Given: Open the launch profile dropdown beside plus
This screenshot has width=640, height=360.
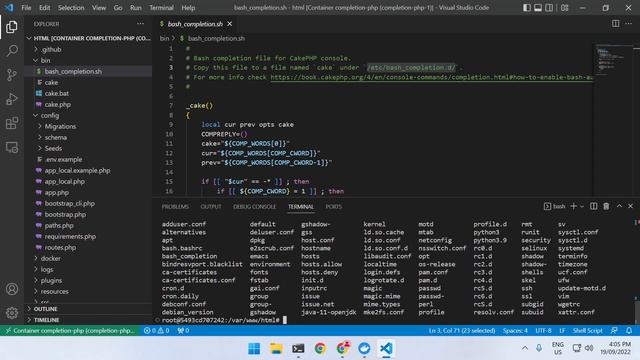Looking at the screenshot, I should [582, 207].
